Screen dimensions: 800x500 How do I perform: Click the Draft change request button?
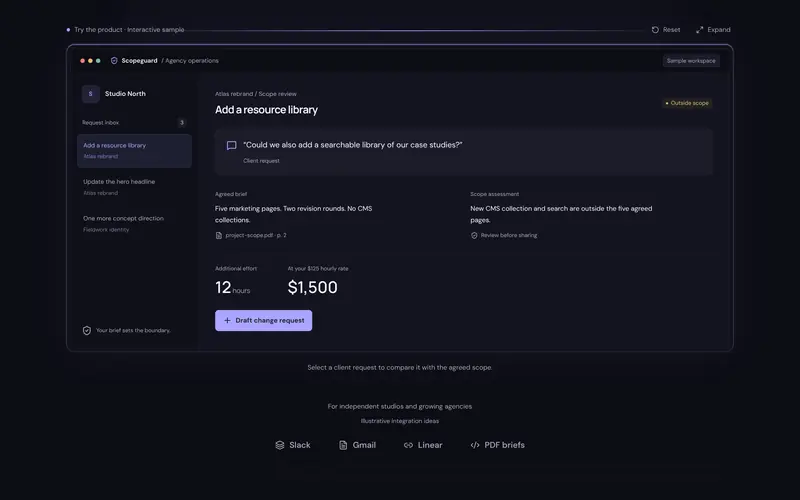click(263, 320)
